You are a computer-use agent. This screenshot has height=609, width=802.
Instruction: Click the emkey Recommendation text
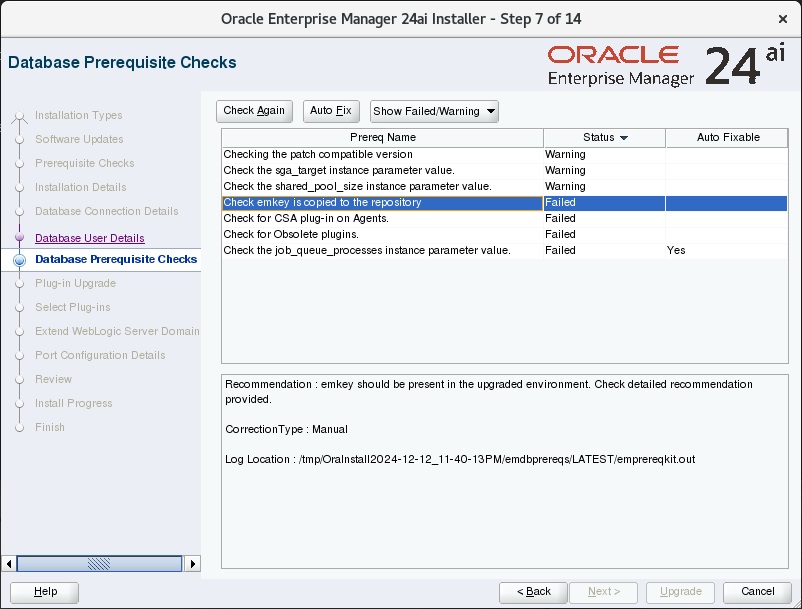point(489,392)
